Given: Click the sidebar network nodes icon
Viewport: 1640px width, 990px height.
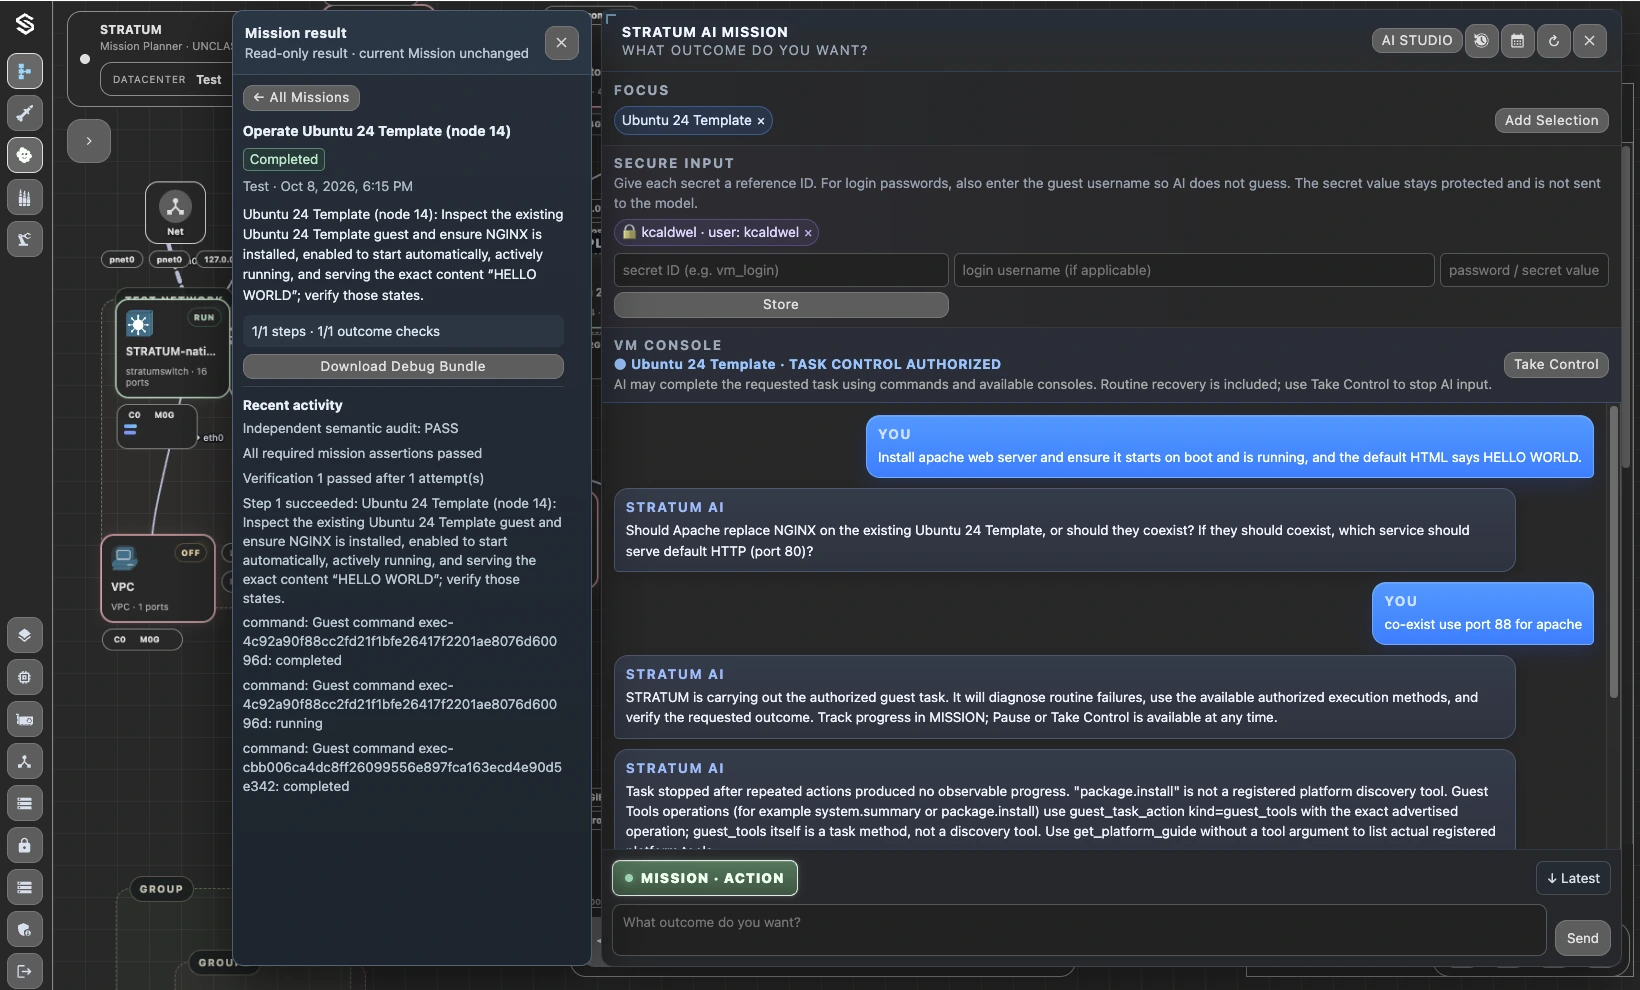Looking at the screenshot, I should click(x=25, y=761).
